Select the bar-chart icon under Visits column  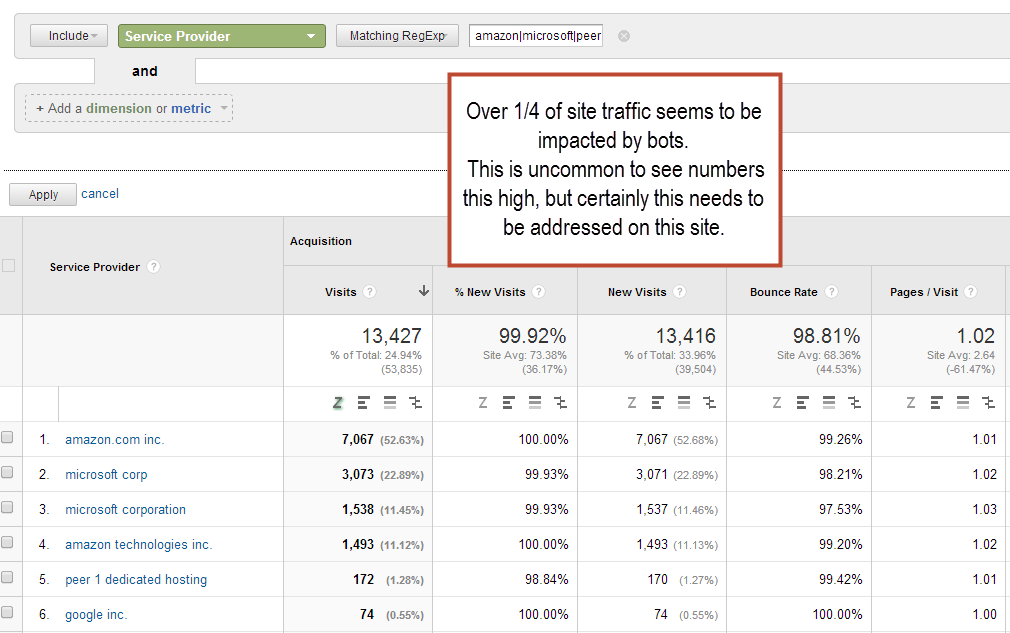(363, 403)
